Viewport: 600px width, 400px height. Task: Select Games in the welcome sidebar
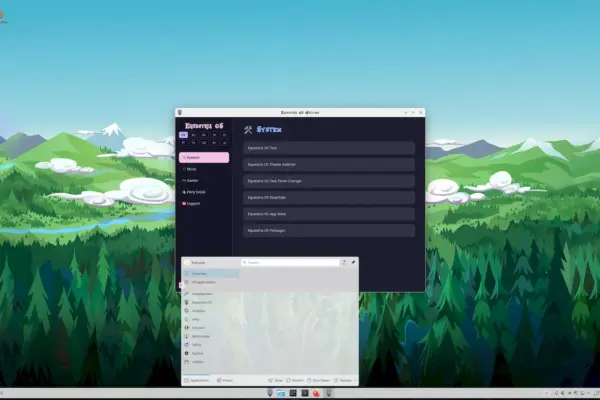pos(204,180)
